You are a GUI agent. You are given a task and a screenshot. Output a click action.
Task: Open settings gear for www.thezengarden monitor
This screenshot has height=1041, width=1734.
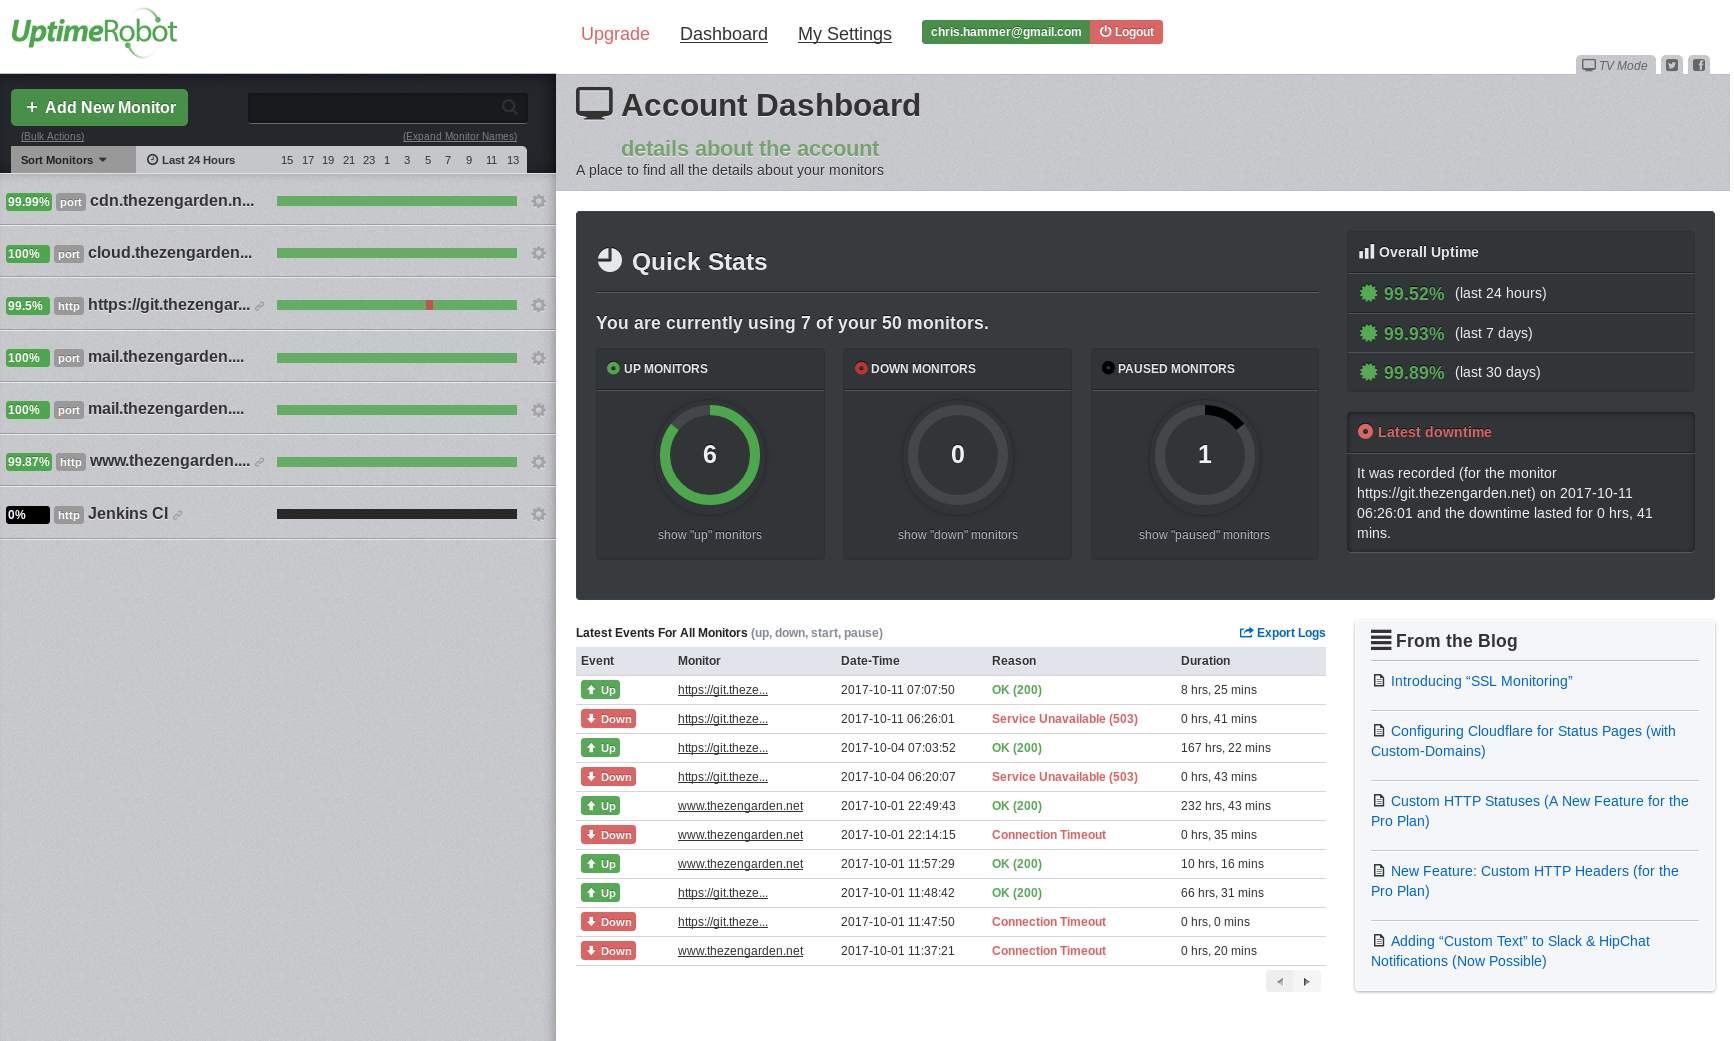coord(538,462)
